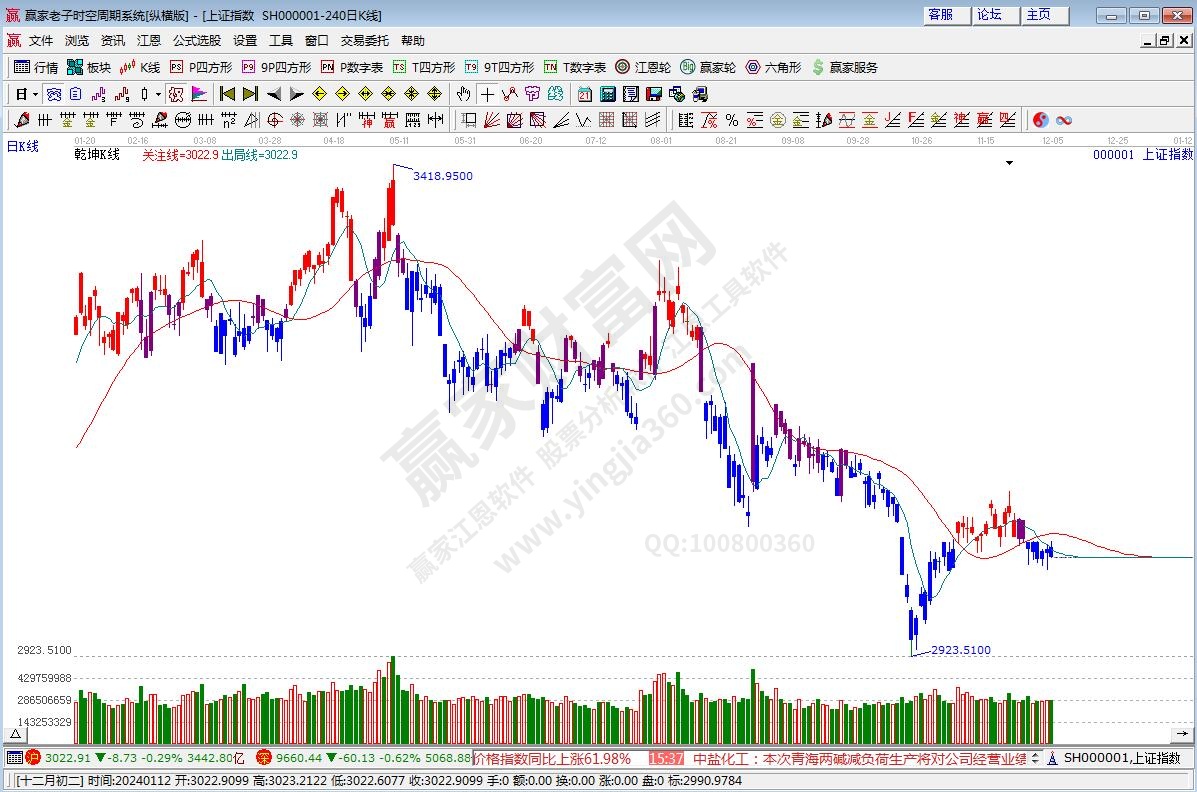The height and width of the screenshot is (792, 1197).
Task: Toggle the infinity loop icon
Action: click(1064, 120)
